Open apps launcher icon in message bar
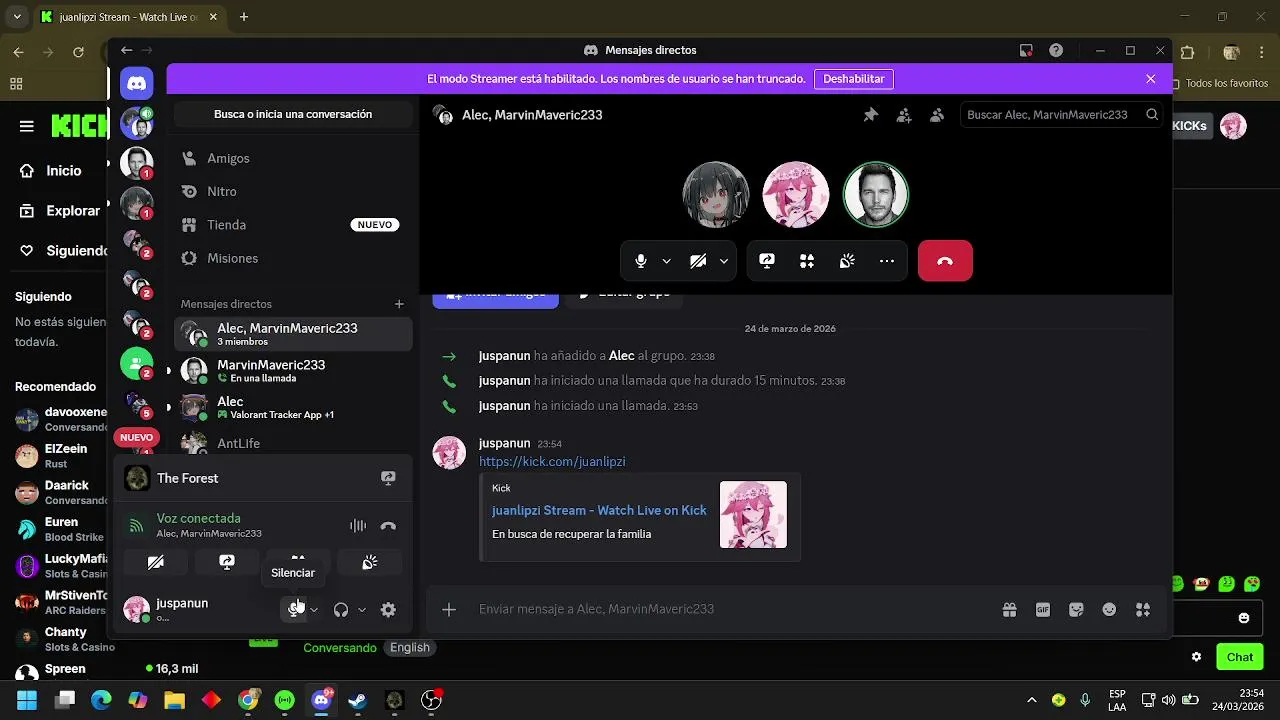The height and width of the screenshot is (720, 1280). [1143, 609]
